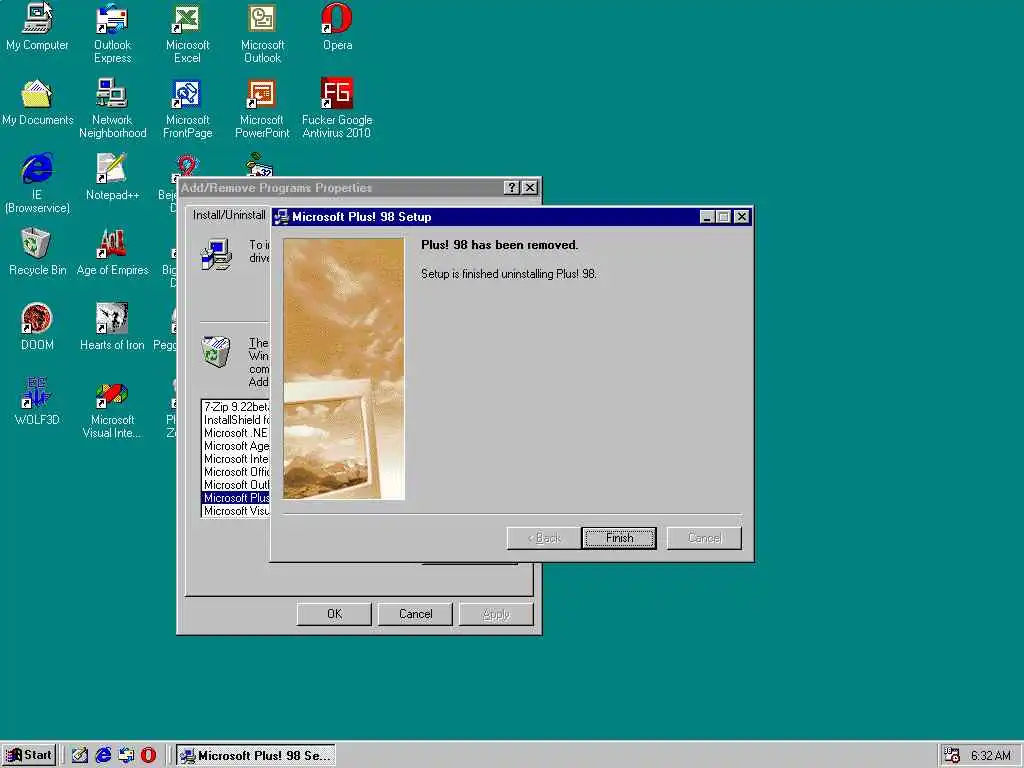Open the Microsoft Excel shortcut
Image resolution: width=1024 pixels, height=768 pixels.
tap(187, 33)
